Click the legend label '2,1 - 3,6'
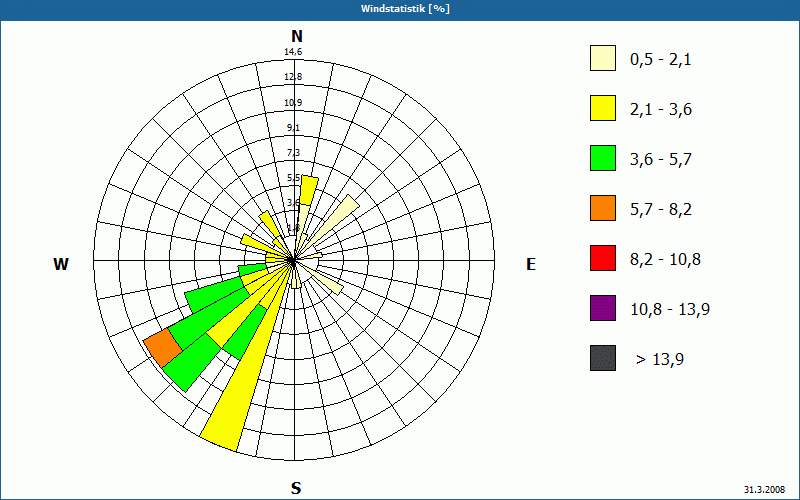The image size is (800, 500). [x=661, y=110]
